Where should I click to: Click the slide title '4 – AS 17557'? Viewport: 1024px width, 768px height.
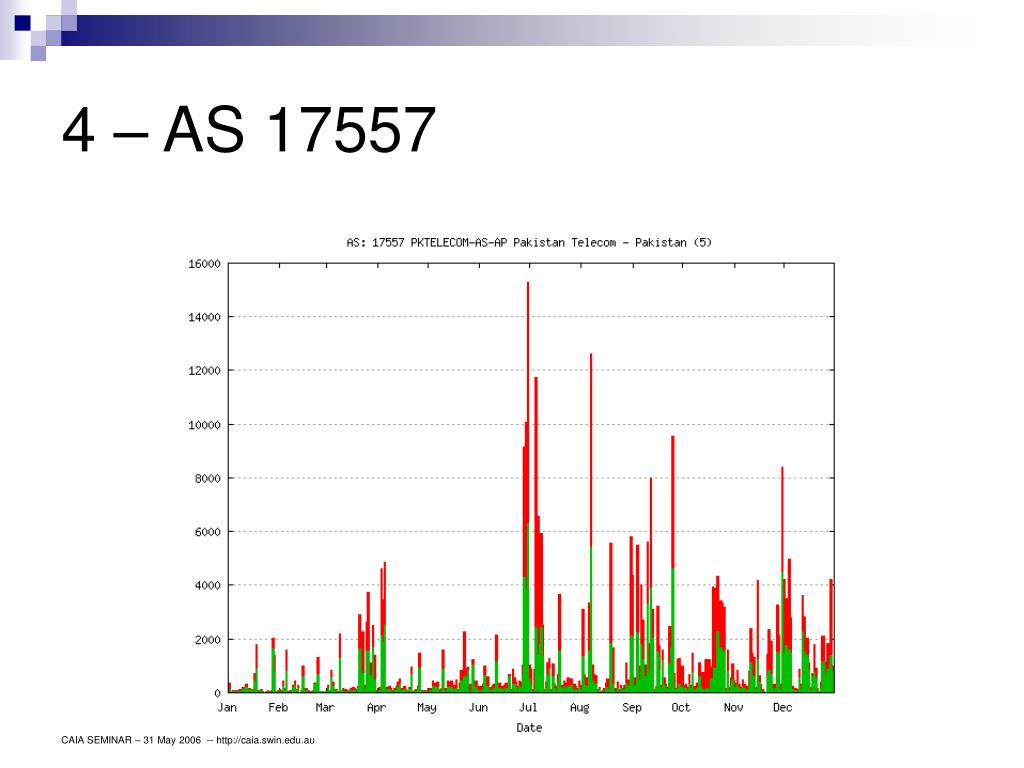tap(249, 129)
